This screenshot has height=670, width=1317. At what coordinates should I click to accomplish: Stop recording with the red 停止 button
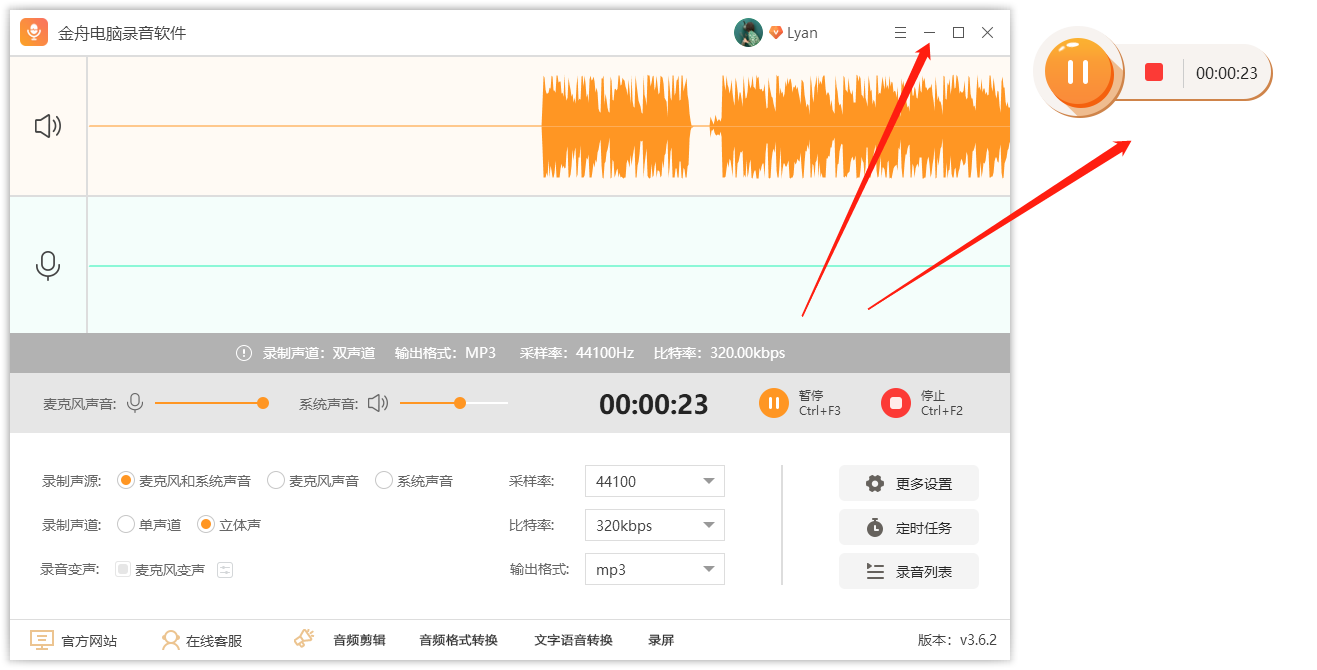coord(895,403)
